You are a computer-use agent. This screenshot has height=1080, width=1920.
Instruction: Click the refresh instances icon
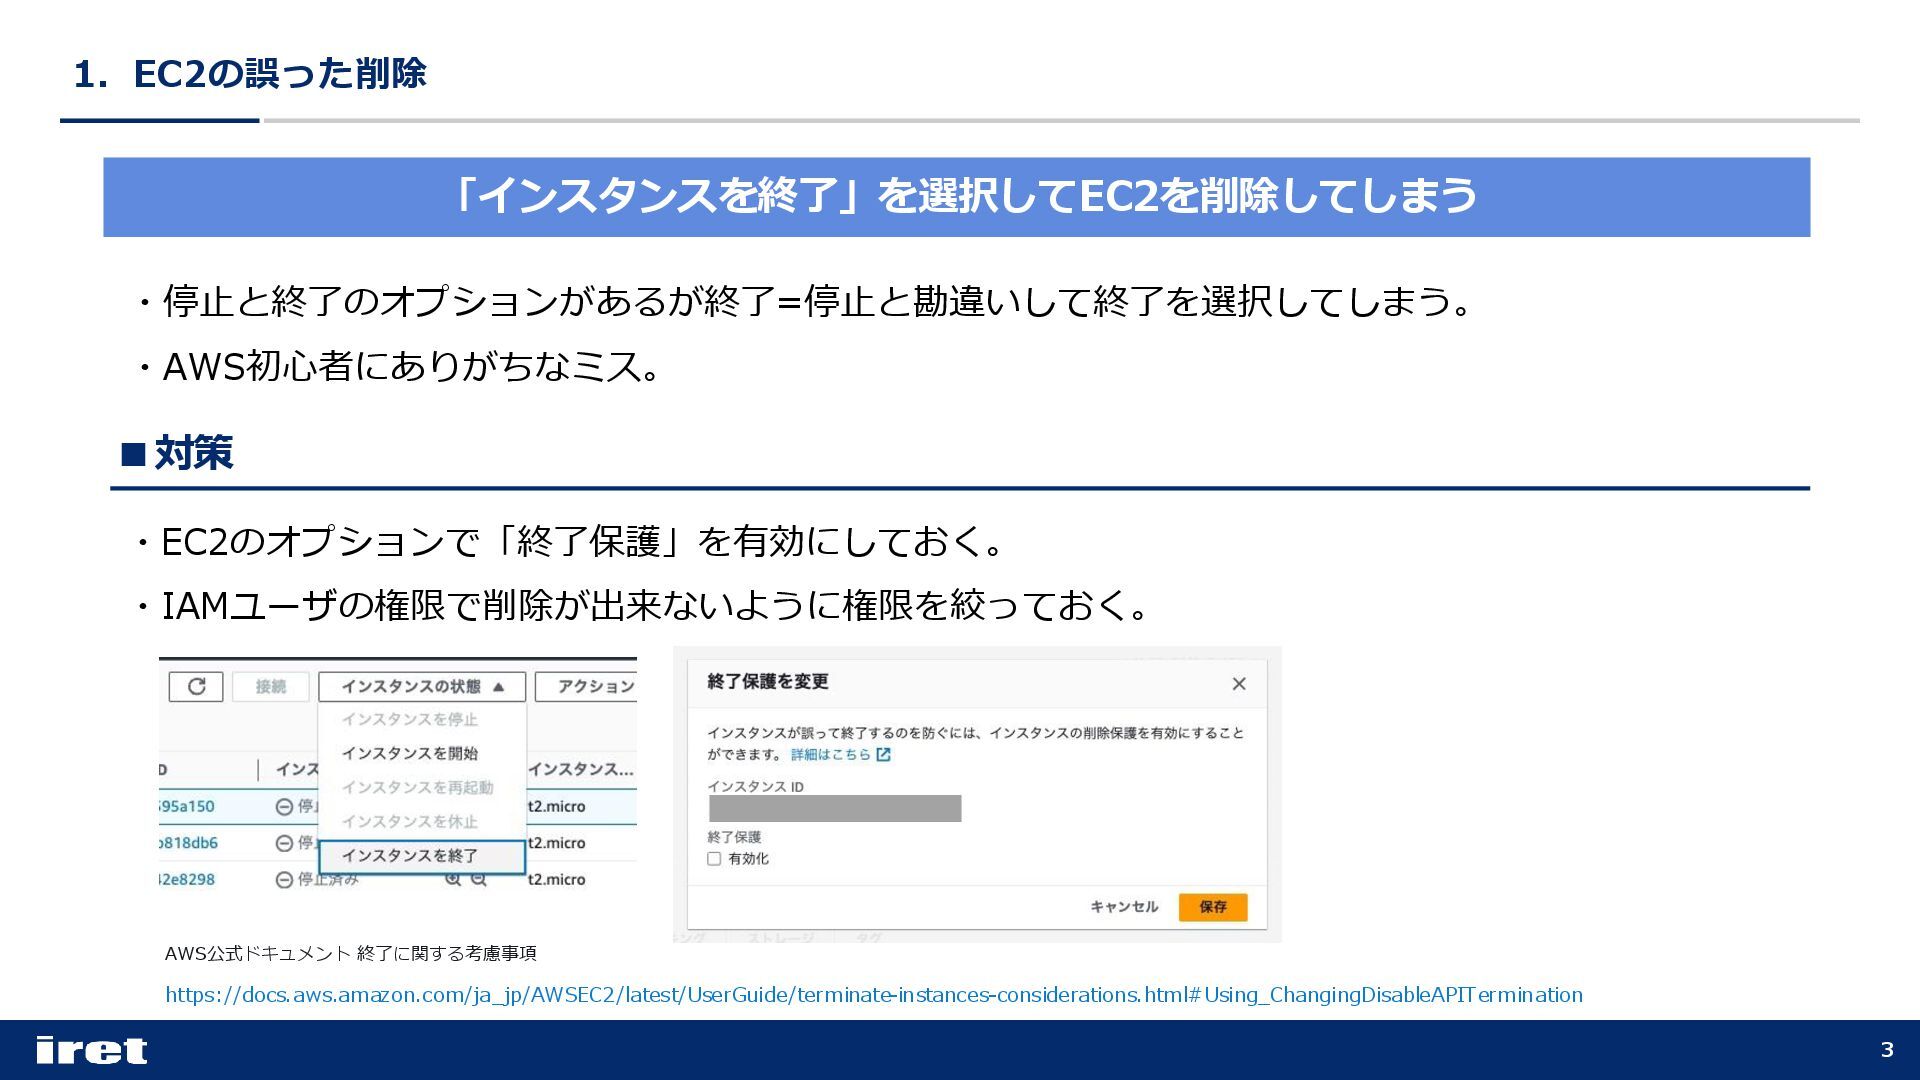pos(196,686)
